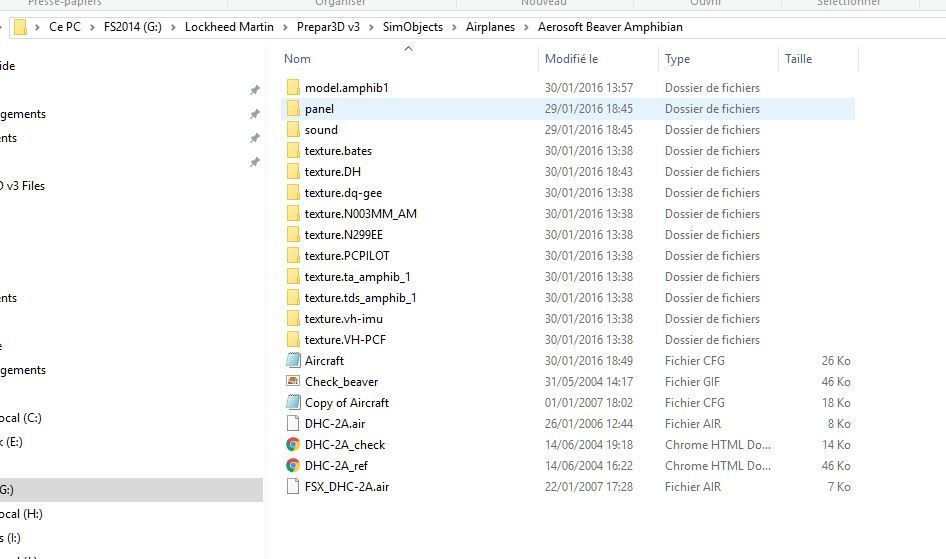This screenshot has width=946, height=559.
Task: Click the 30/01/2016 13:57 date of model.amphib1
Action: tap(589, 87)
